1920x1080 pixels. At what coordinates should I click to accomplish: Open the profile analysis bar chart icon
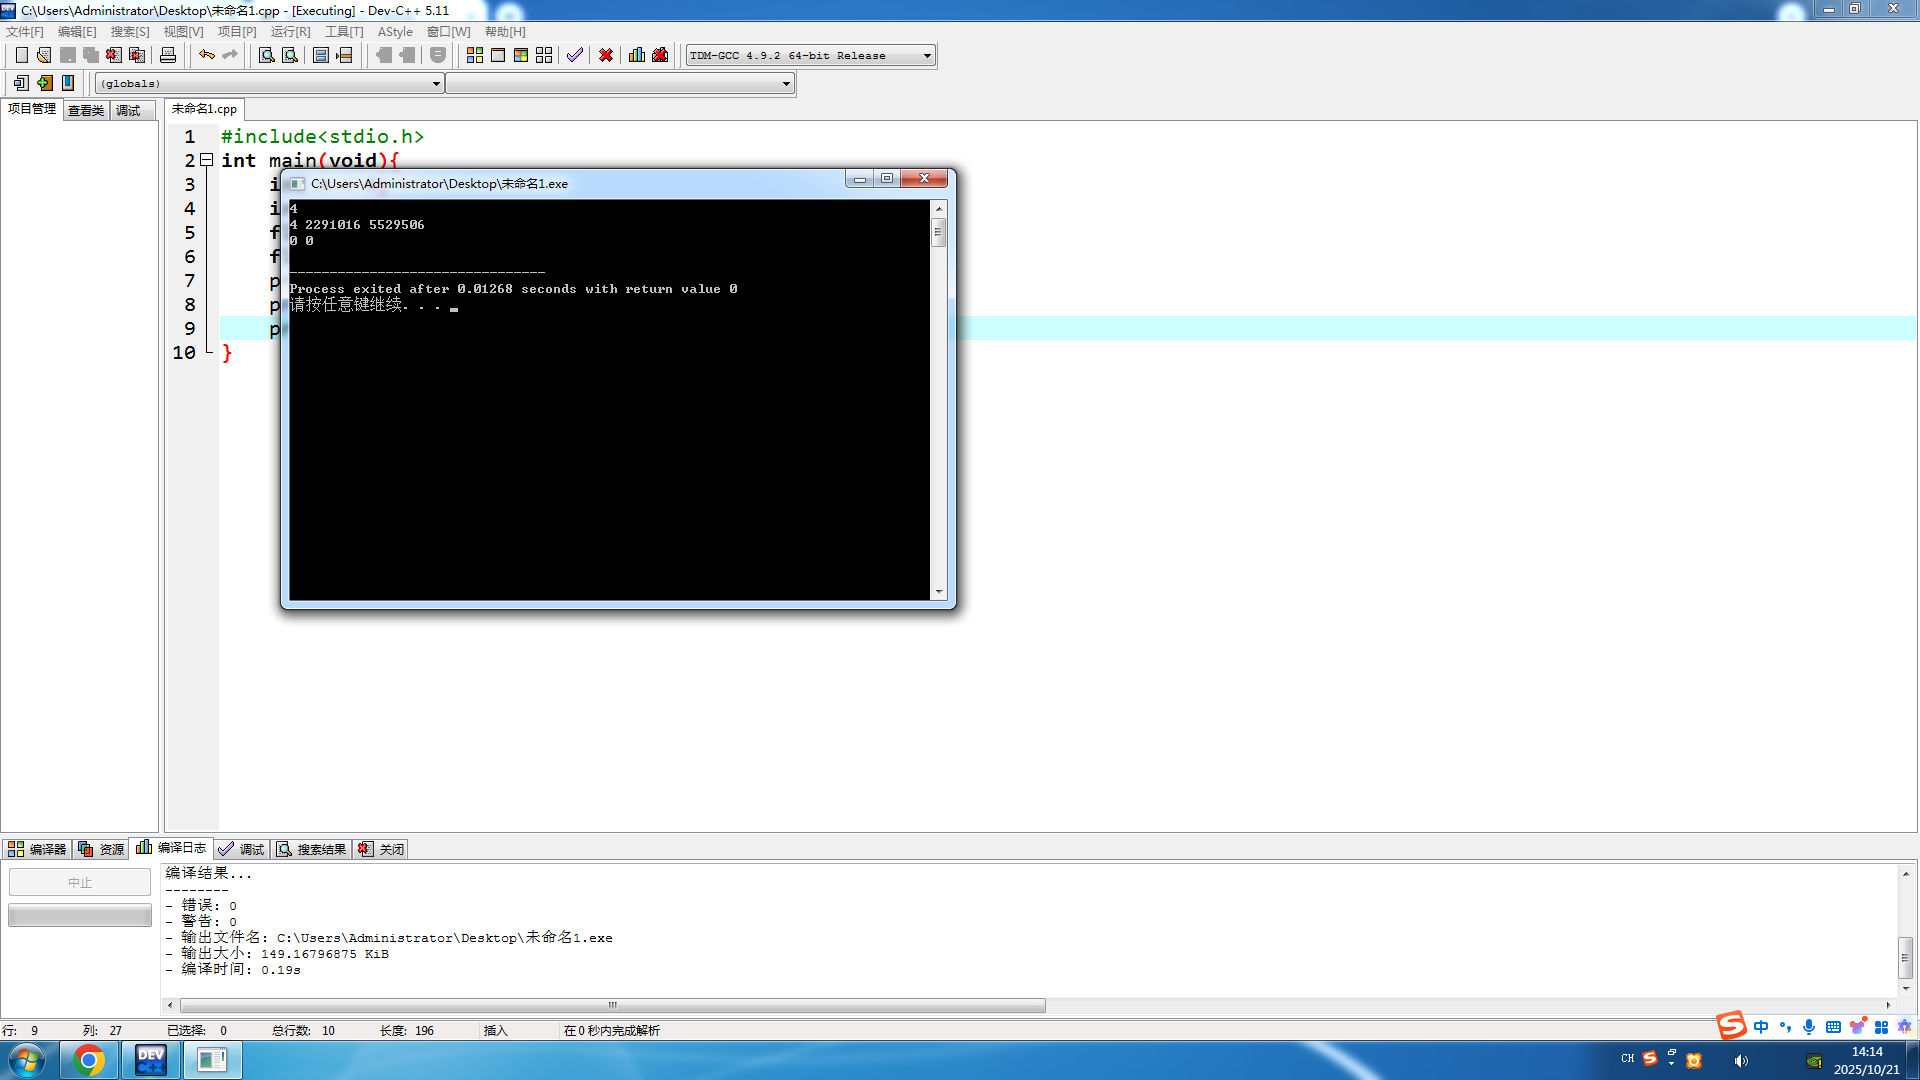tap(637, 55)
